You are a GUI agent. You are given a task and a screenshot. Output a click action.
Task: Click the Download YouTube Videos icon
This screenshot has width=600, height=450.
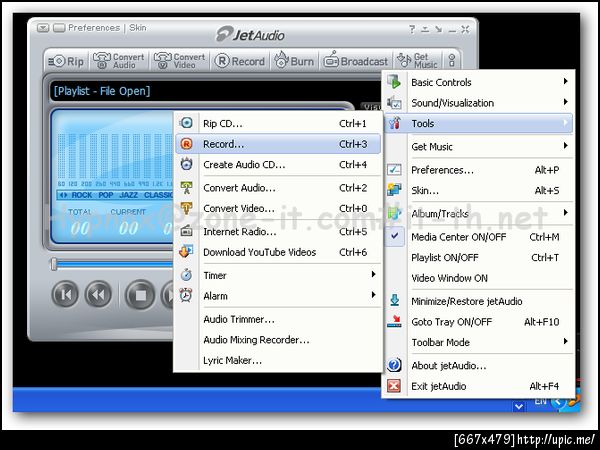[186, 251]
